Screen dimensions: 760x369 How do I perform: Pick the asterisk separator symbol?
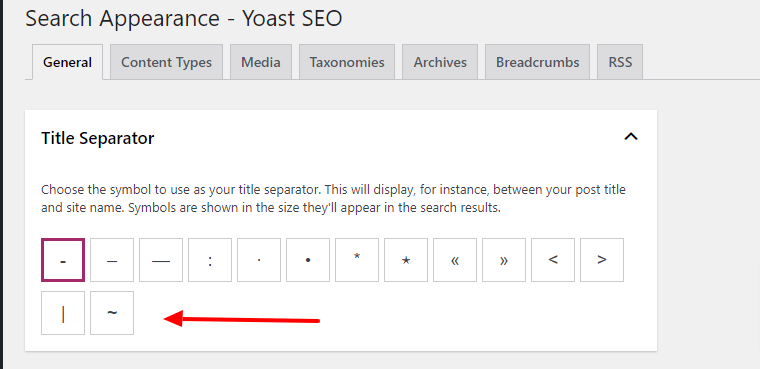(x=357, y=260)
